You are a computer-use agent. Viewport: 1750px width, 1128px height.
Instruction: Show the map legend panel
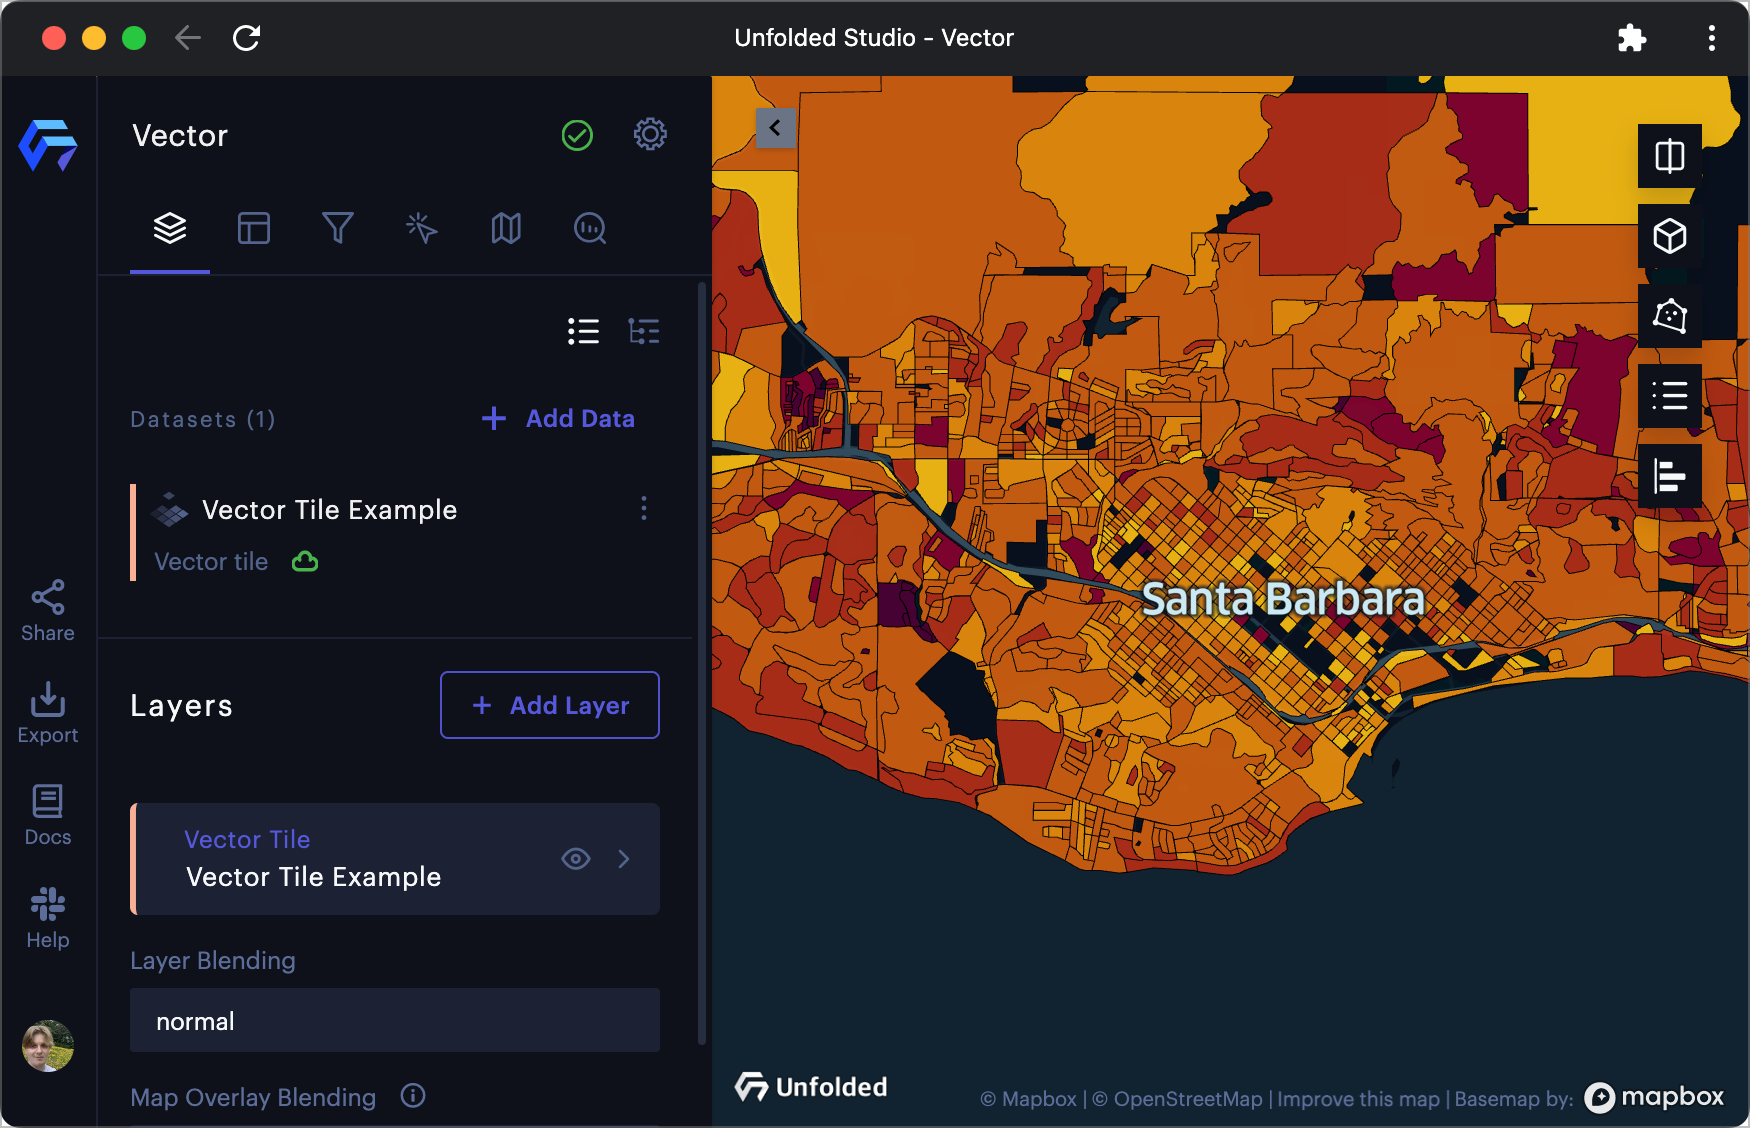click(x=1669, y=396)
